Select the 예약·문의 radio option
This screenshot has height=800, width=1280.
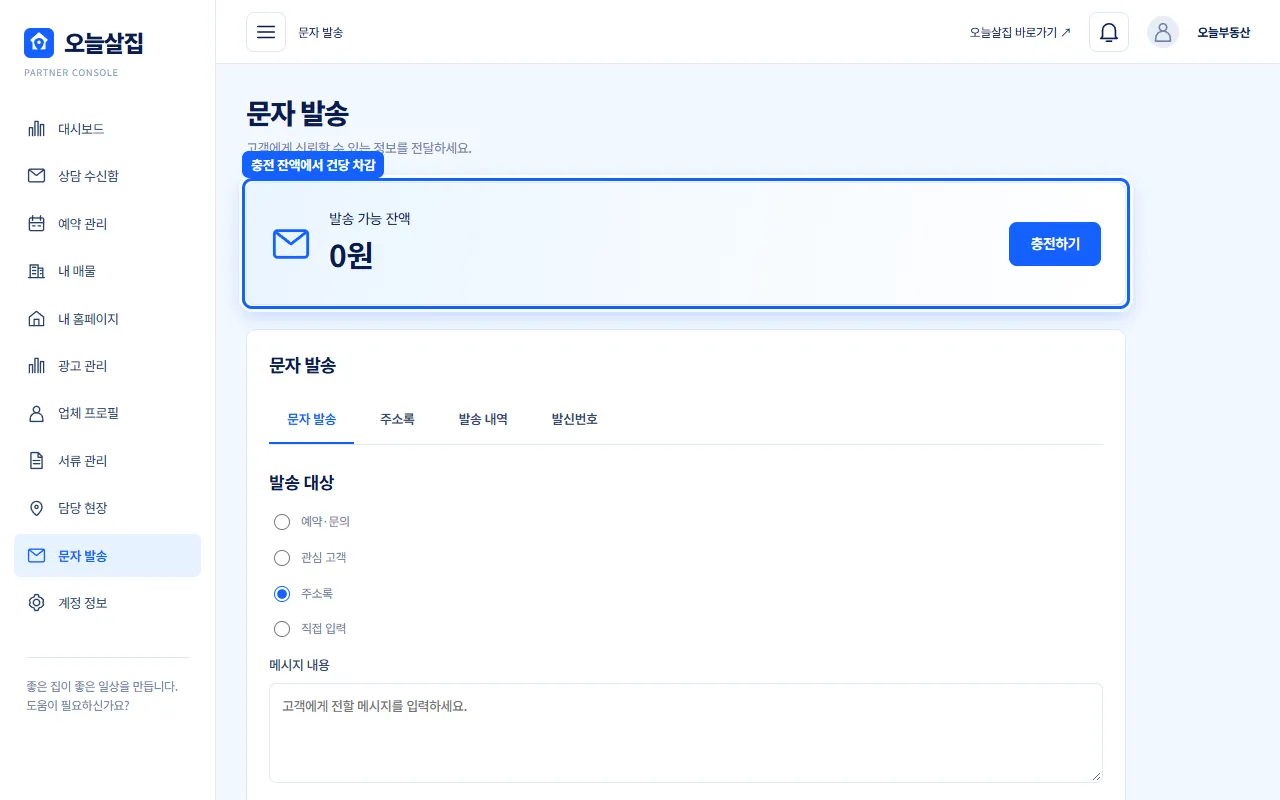click(x=282, y=522)
